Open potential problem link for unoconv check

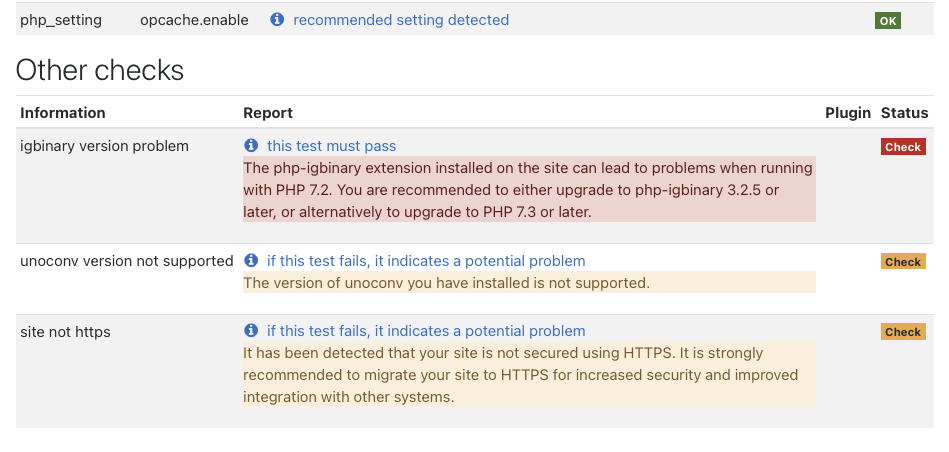coord(426,261)
